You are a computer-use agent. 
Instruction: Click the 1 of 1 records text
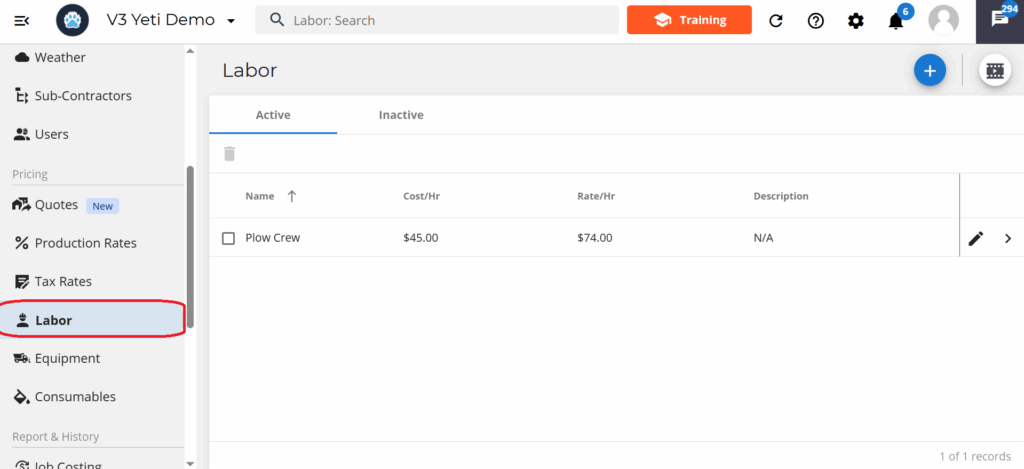click(975, 456)
